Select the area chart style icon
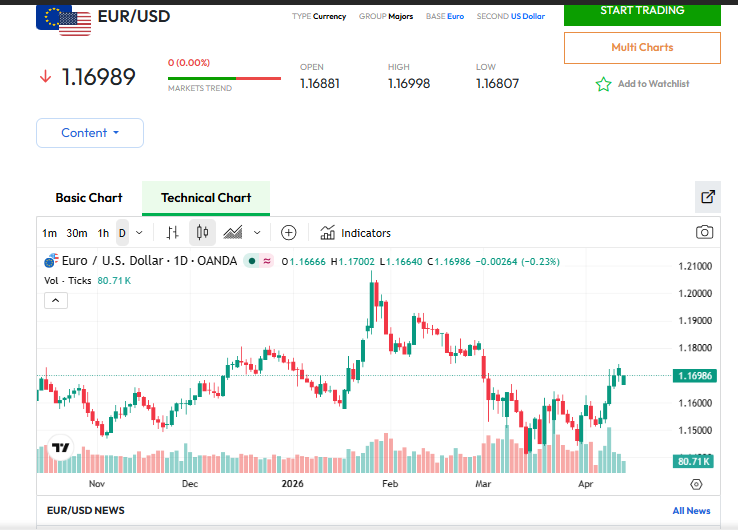The height and width of the screenshot is (530, 738). 233,233
